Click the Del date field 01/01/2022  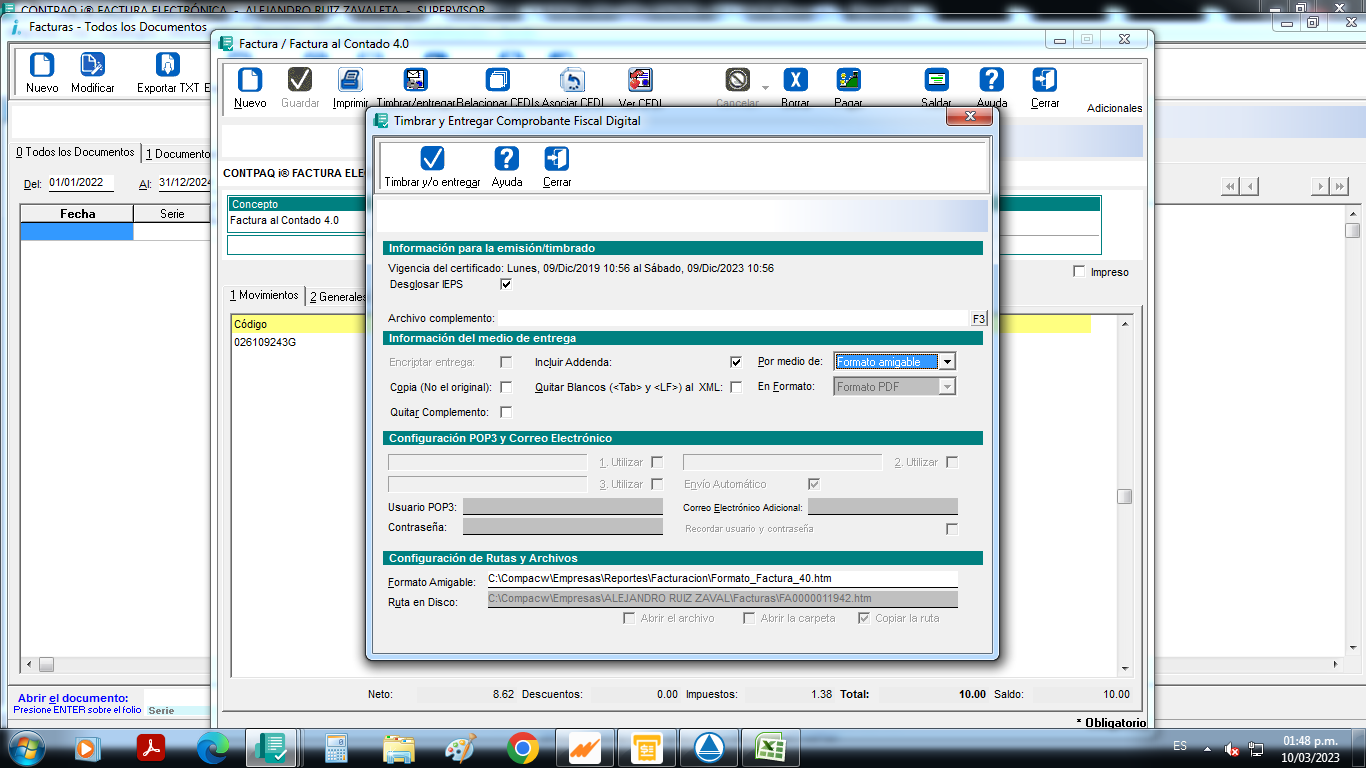tap(81, 183)
